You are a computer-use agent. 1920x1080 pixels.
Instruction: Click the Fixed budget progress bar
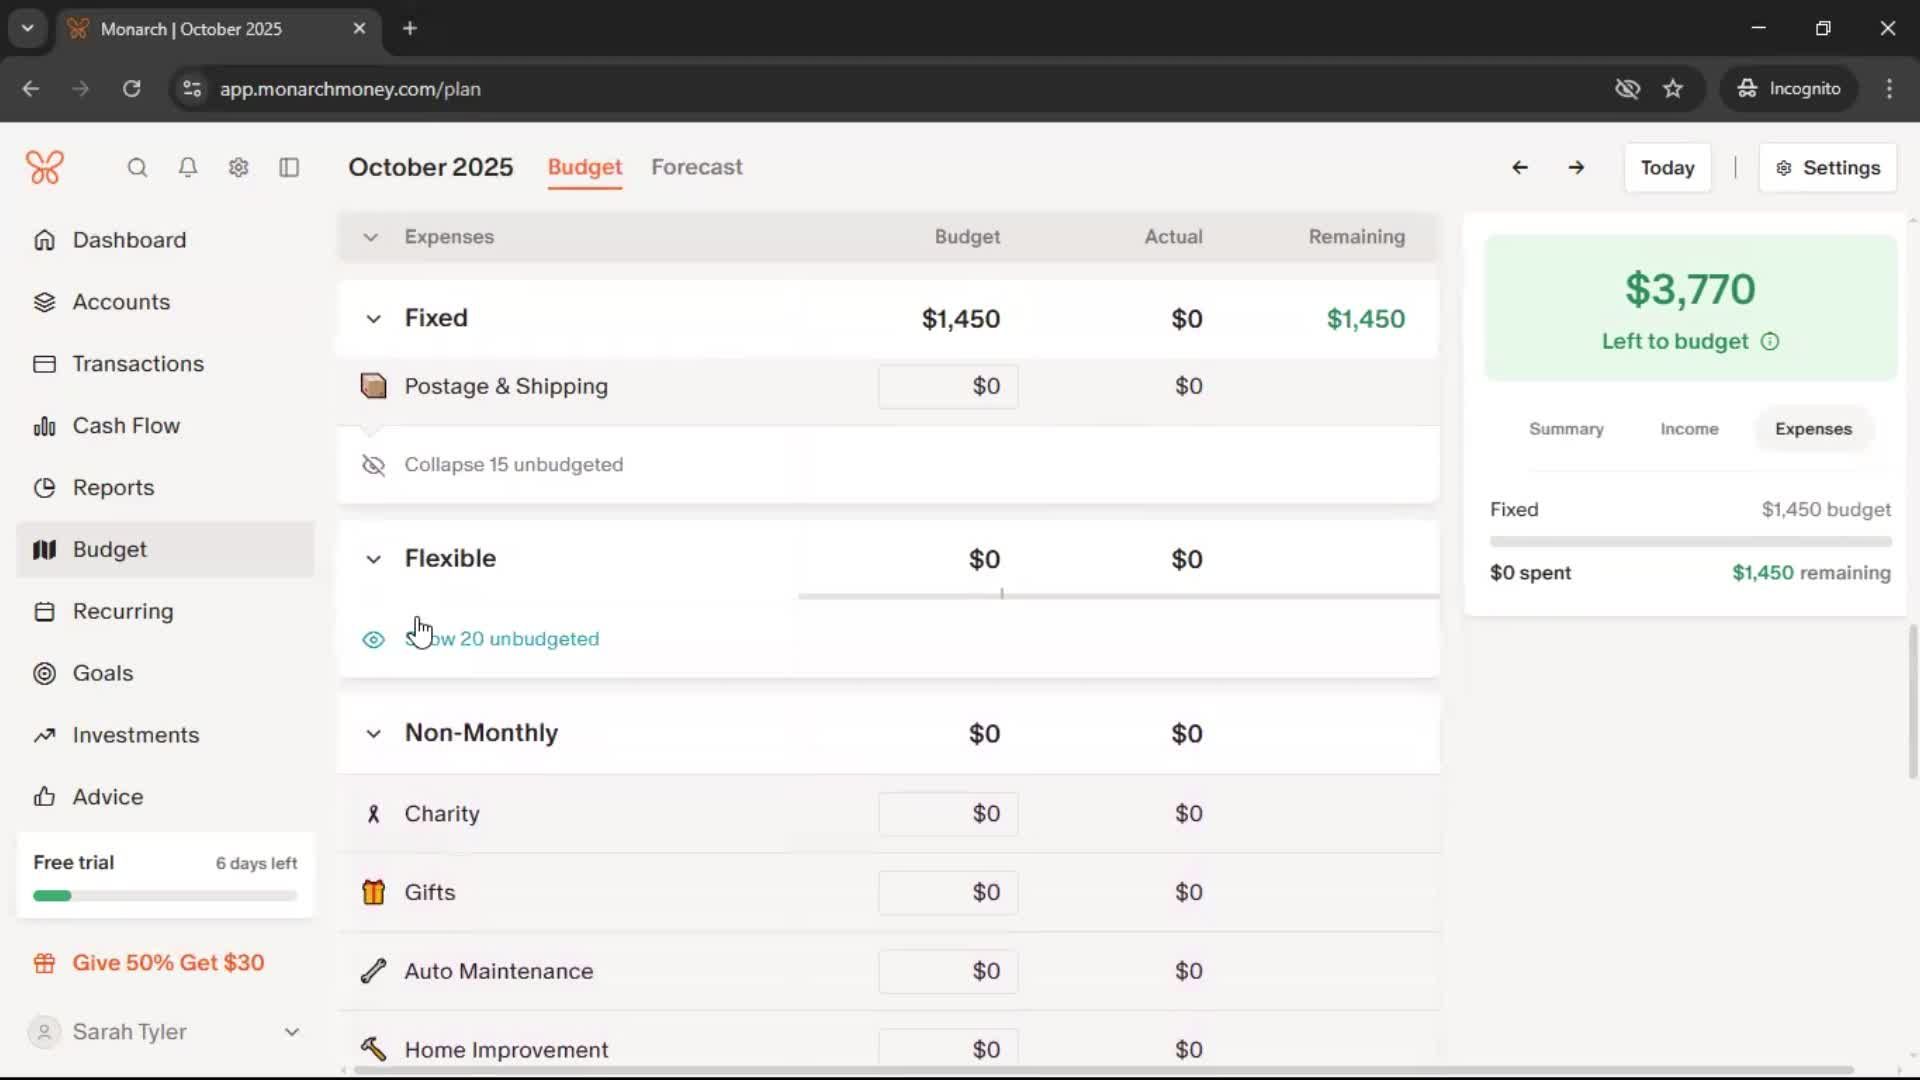[1690, 542]
